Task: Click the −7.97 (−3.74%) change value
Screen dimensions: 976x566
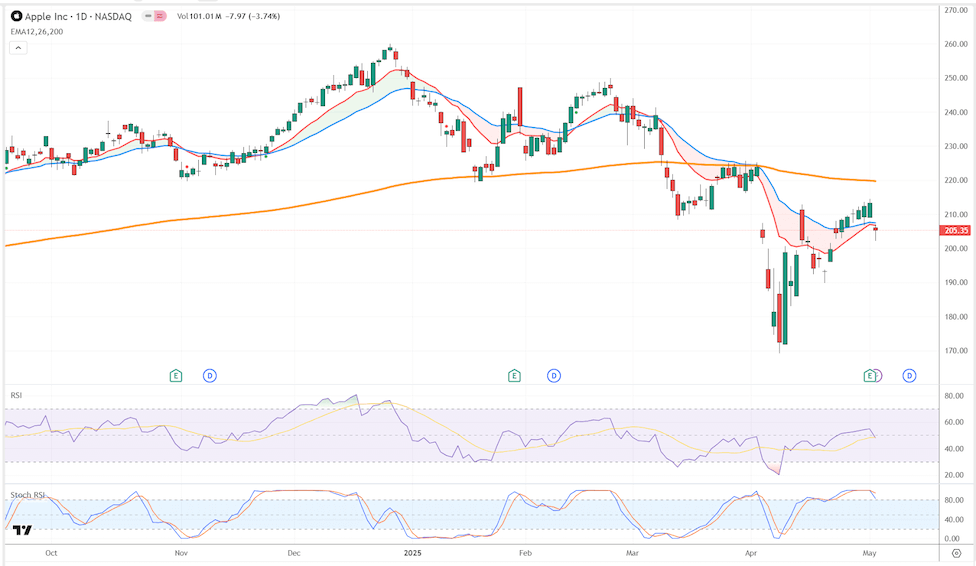Action: tap(253, 16)
